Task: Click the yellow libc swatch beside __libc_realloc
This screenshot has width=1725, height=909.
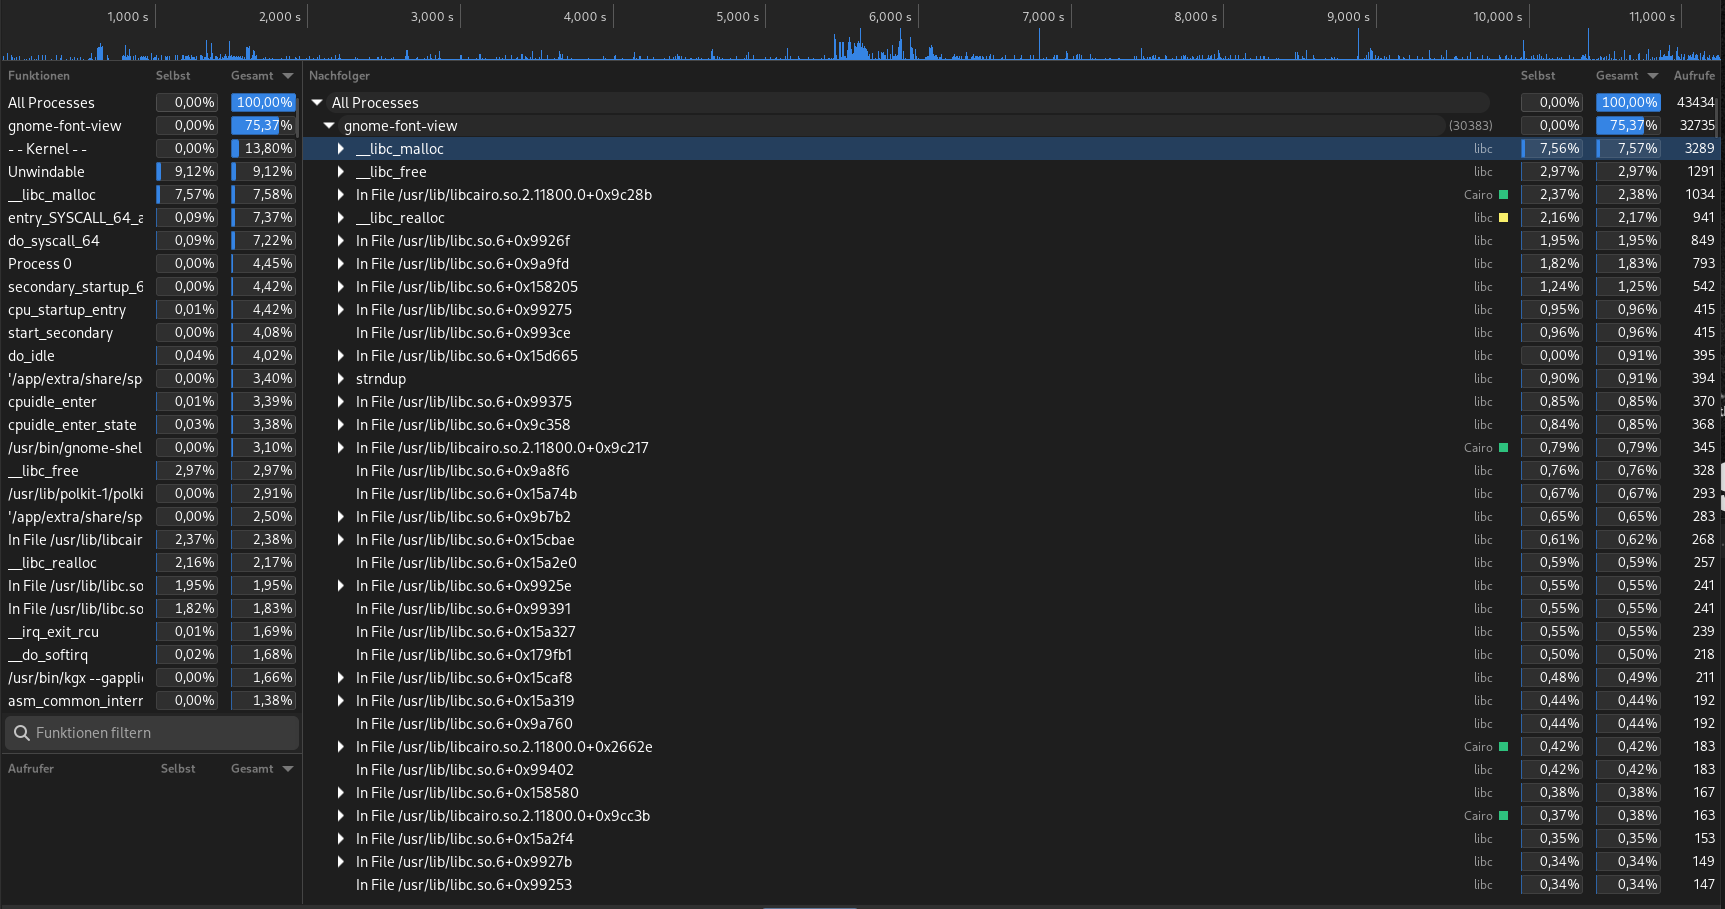Action: (x=1503, y=218)
